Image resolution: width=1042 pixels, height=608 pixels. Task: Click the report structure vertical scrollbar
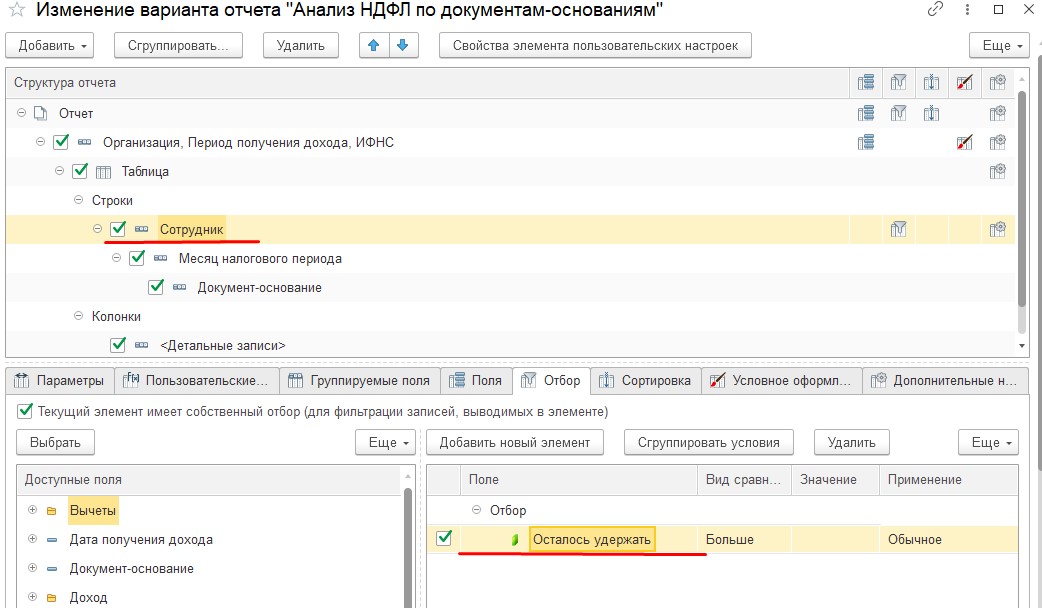tap(1021, 199)
